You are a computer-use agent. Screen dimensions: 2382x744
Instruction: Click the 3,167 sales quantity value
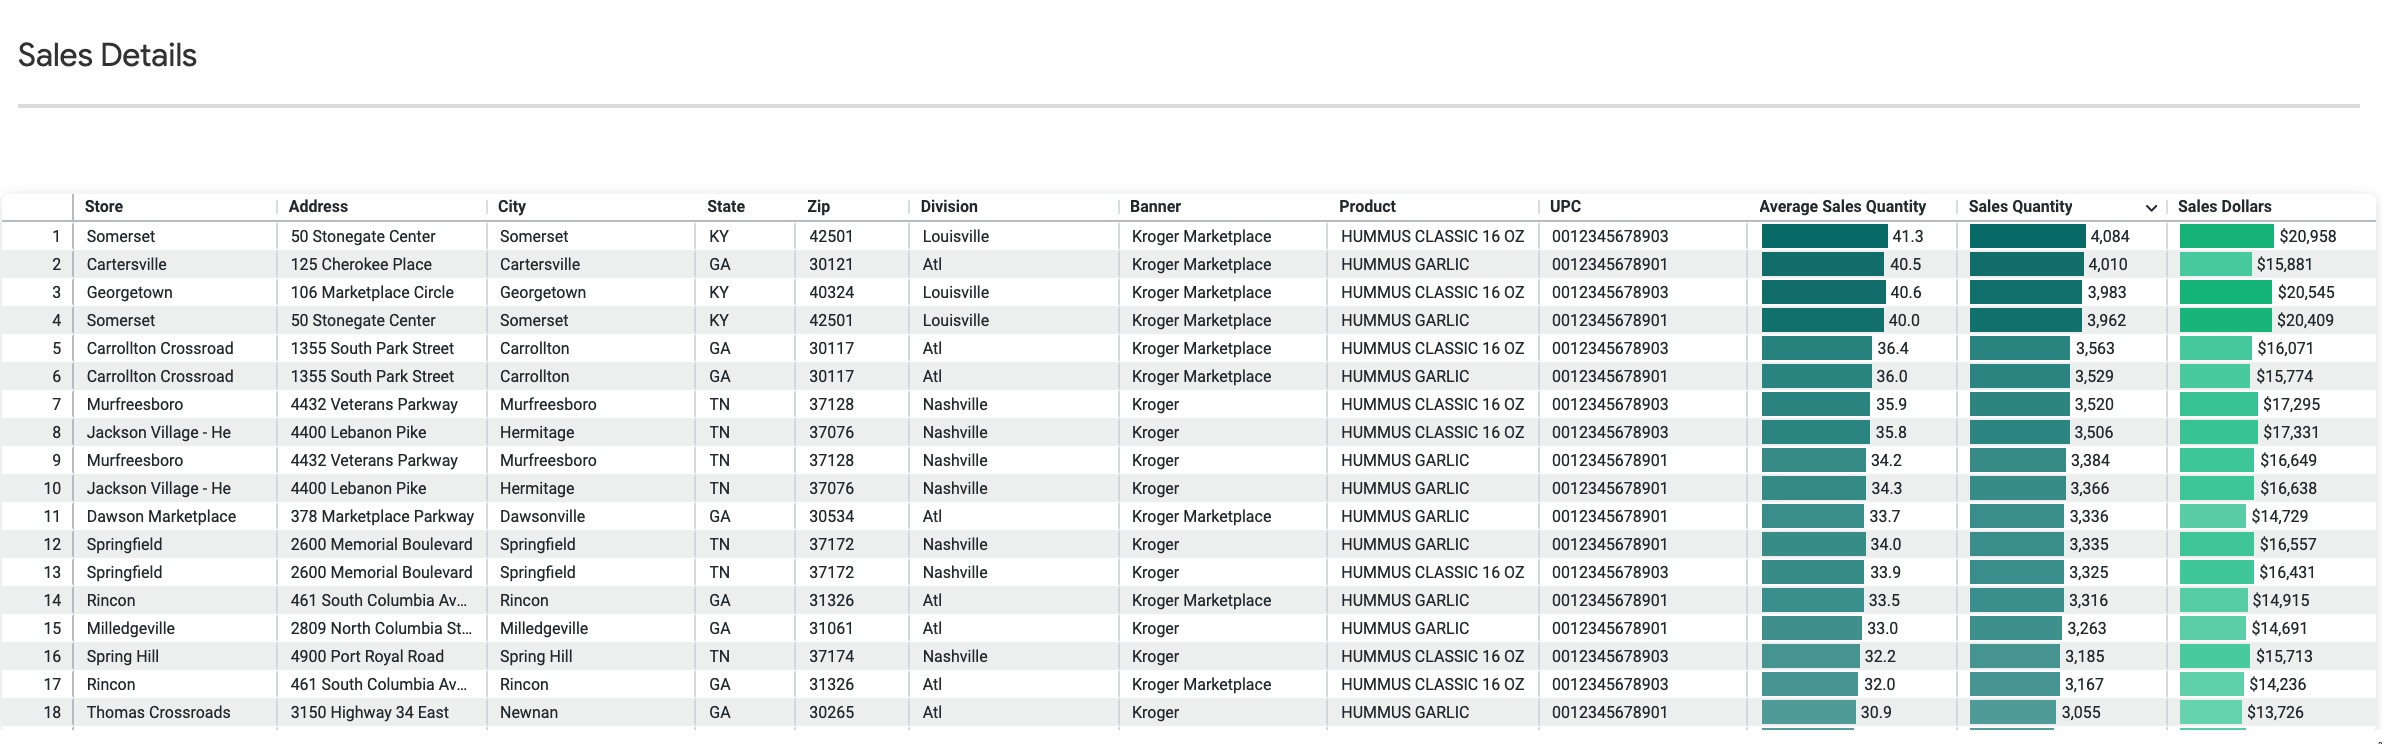click(x=2084, y=684)
